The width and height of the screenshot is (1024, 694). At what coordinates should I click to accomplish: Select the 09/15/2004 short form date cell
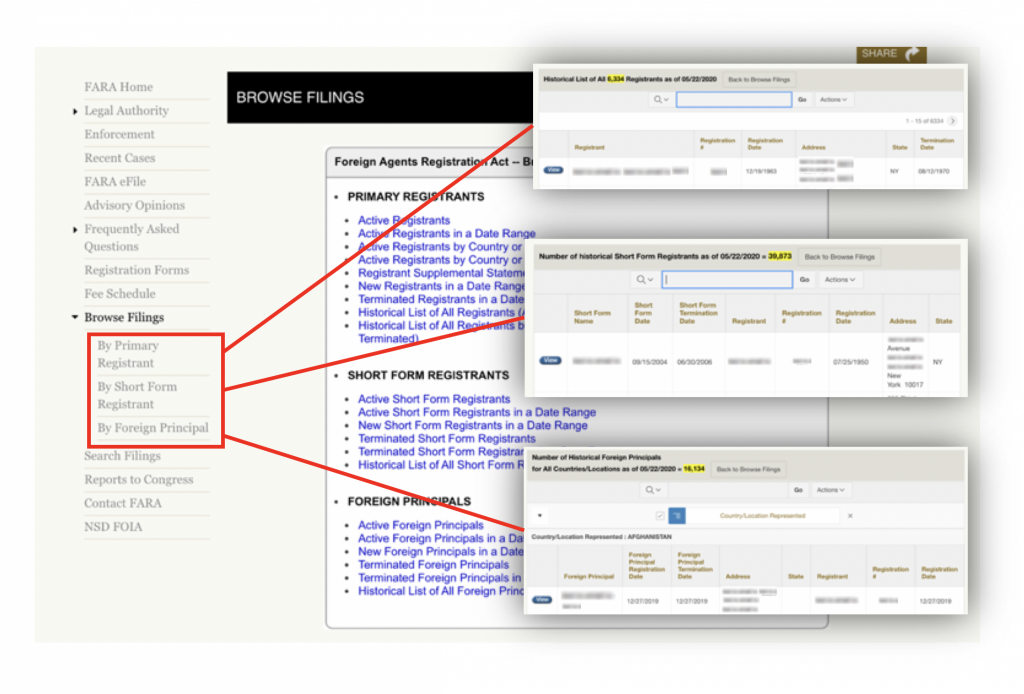pos(649,362)
